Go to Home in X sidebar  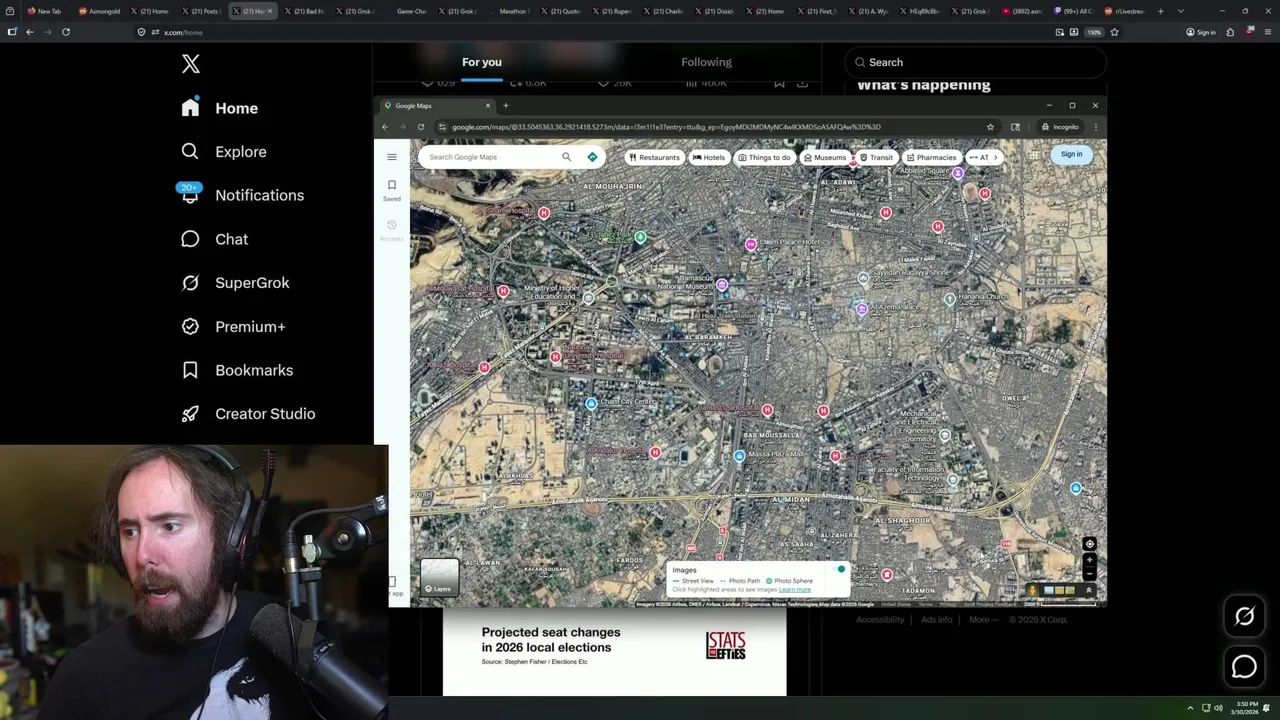click(x=219, y=108)
